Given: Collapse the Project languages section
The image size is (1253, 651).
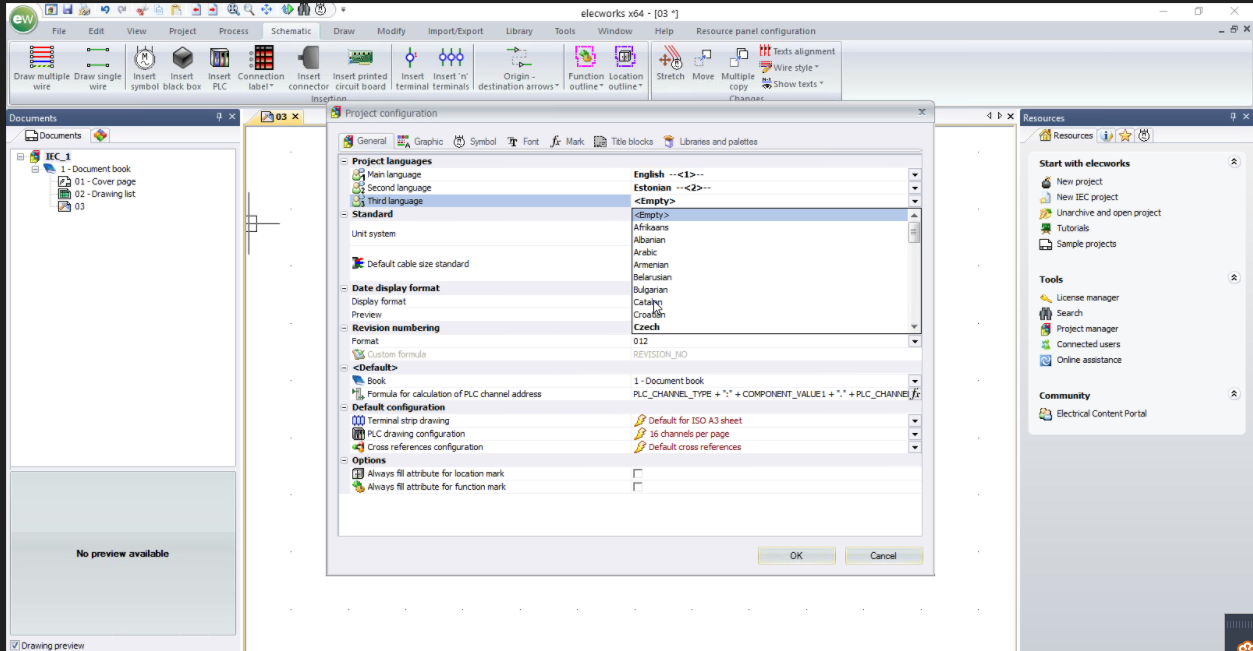Looking at the screenshot, I should [345, 161].
